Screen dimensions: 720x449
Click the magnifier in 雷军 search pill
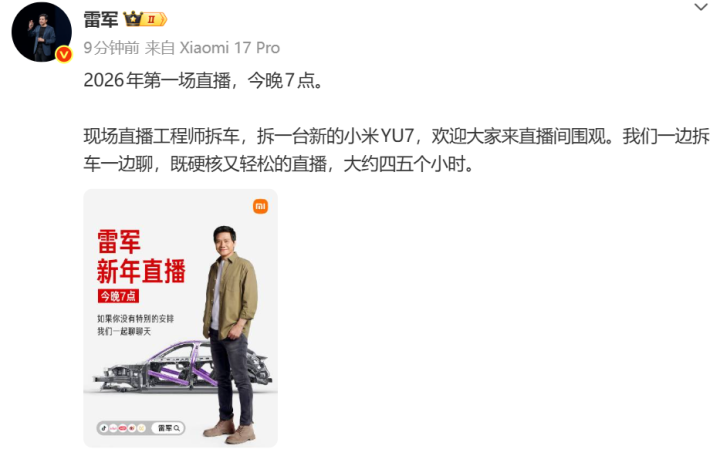176,428
